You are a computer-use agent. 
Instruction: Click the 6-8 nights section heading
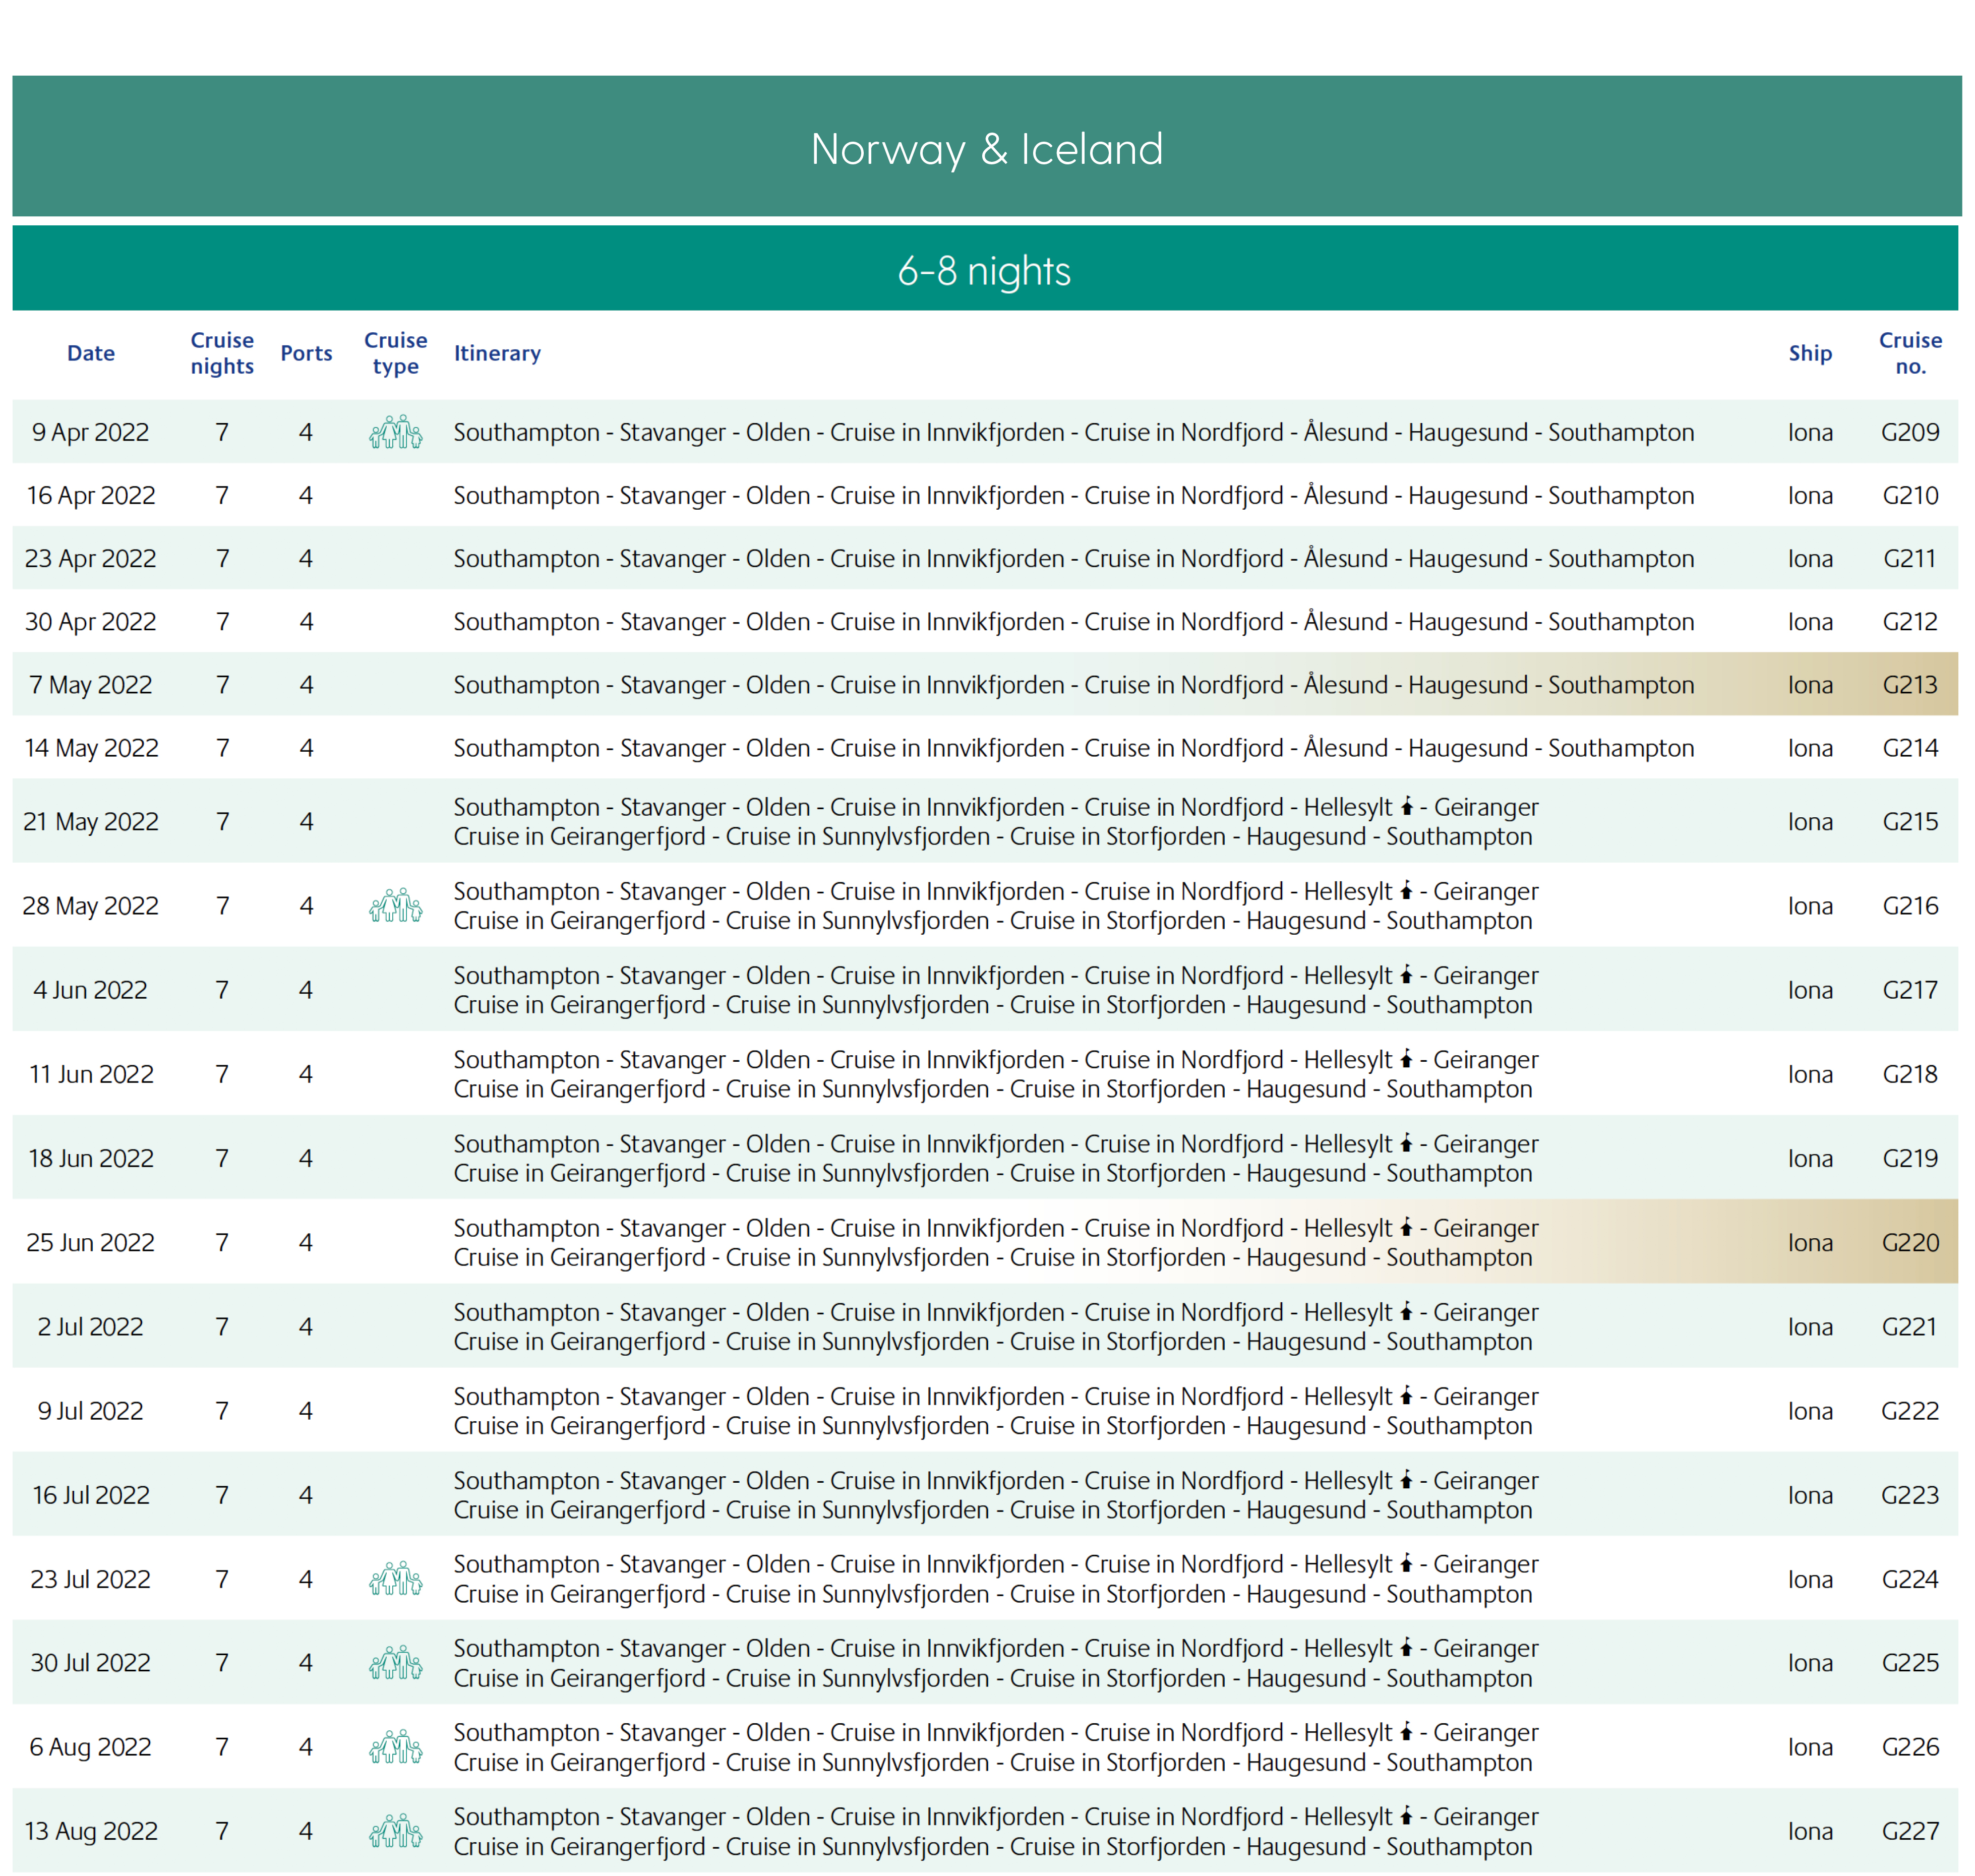[x=984, y=271]
